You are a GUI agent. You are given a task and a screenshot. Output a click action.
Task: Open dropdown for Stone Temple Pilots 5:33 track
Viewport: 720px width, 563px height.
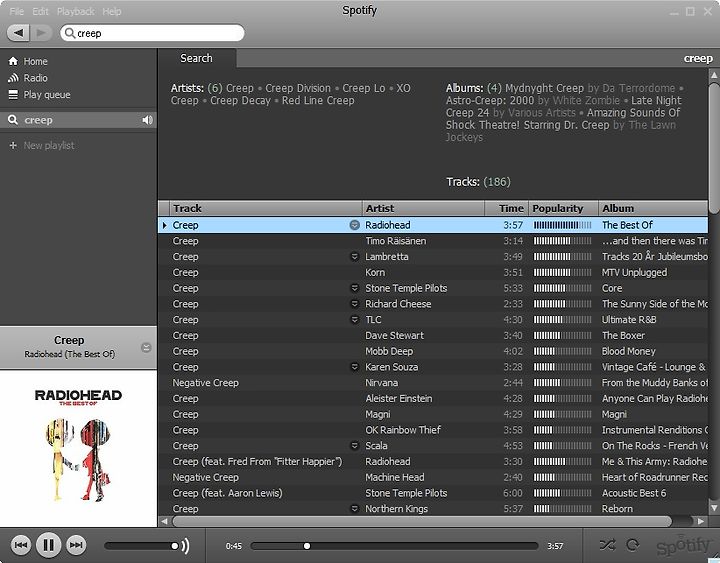354,288
